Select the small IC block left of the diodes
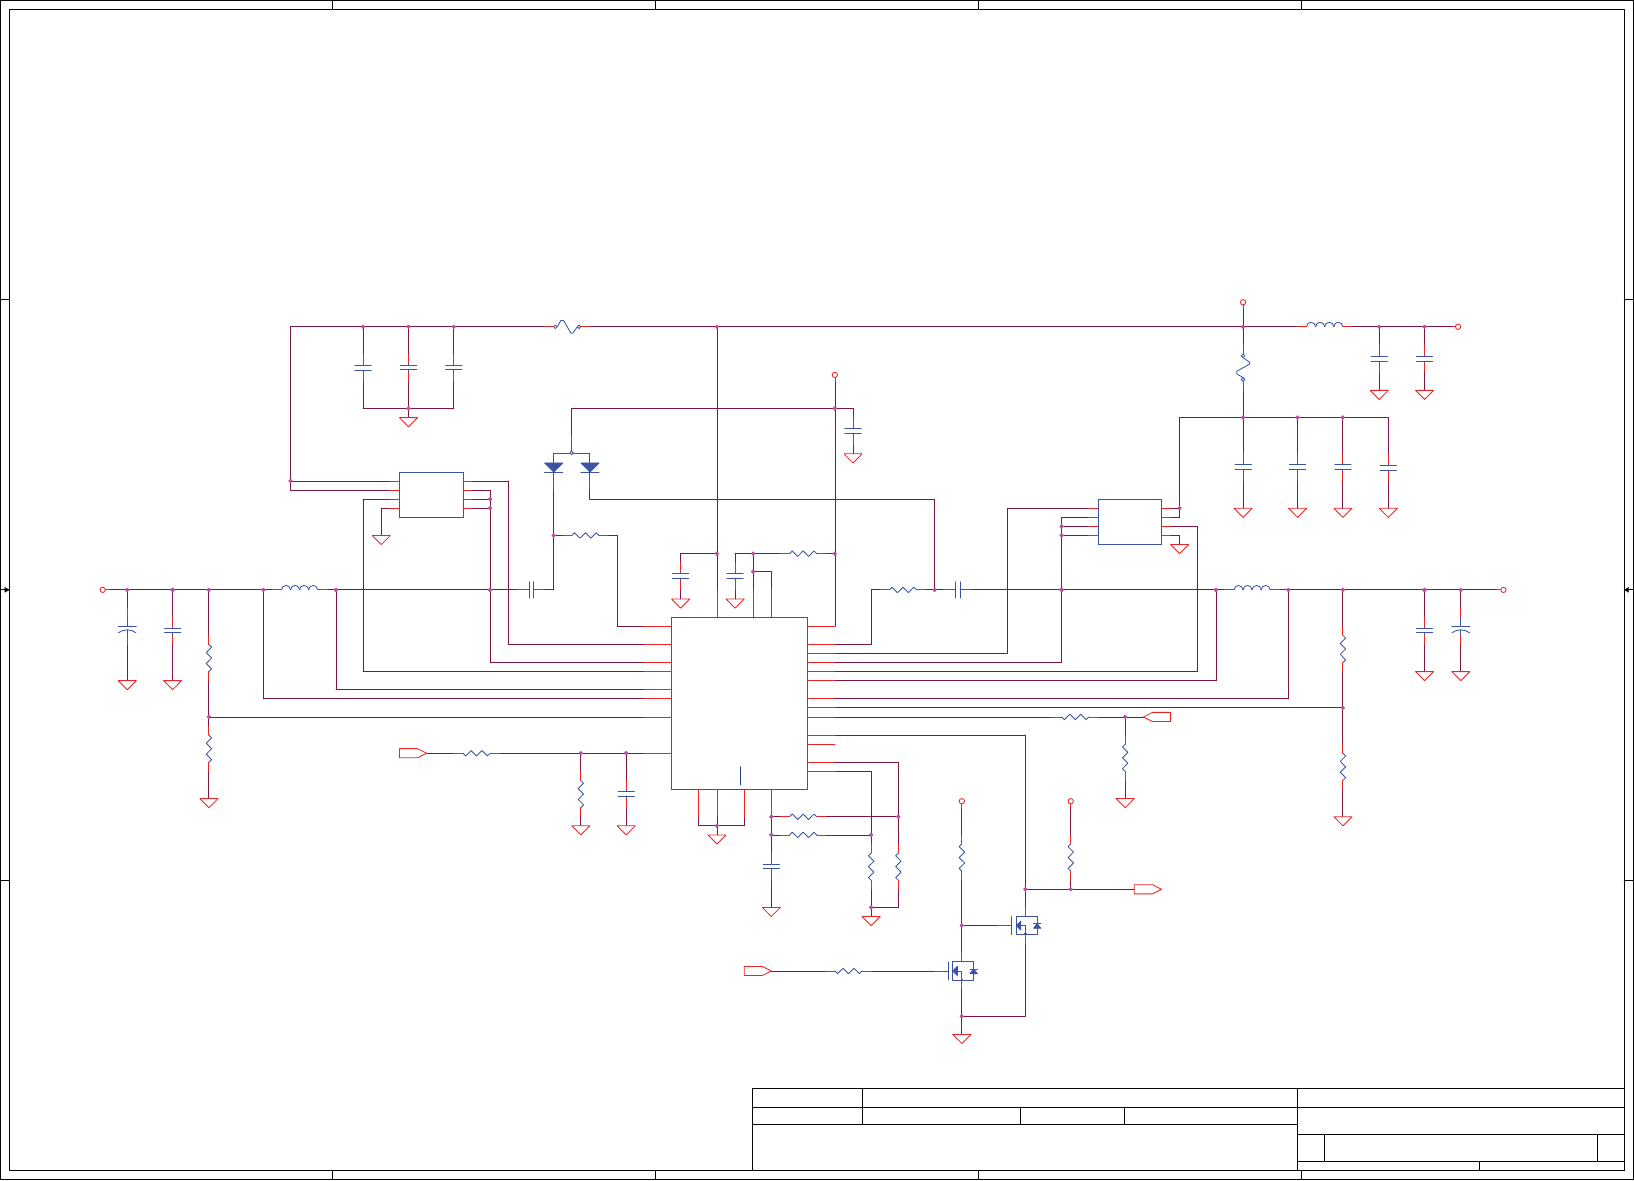This screenshot has width=1634, height=1181. (431, 495)
